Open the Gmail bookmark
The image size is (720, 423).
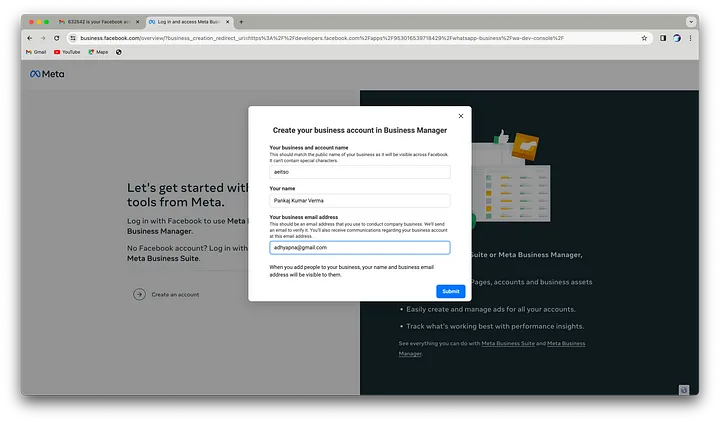coord(36,52)
